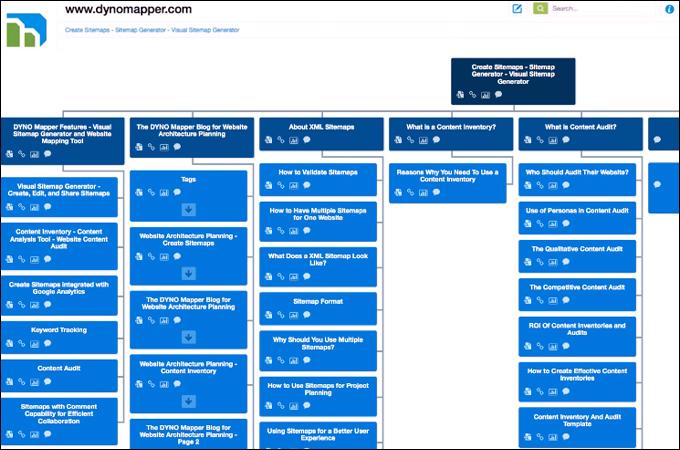The width and height of the screenshot is (680, 450).
Task: Open the blue info icon at top right
Action: pos(670,9)
